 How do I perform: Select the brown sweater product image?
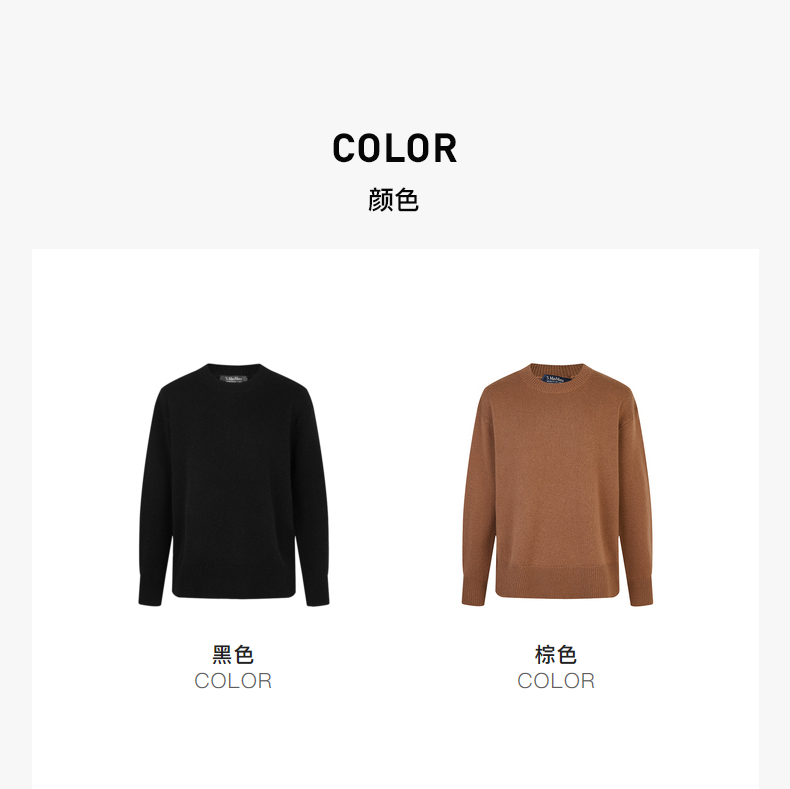[557, 485]
